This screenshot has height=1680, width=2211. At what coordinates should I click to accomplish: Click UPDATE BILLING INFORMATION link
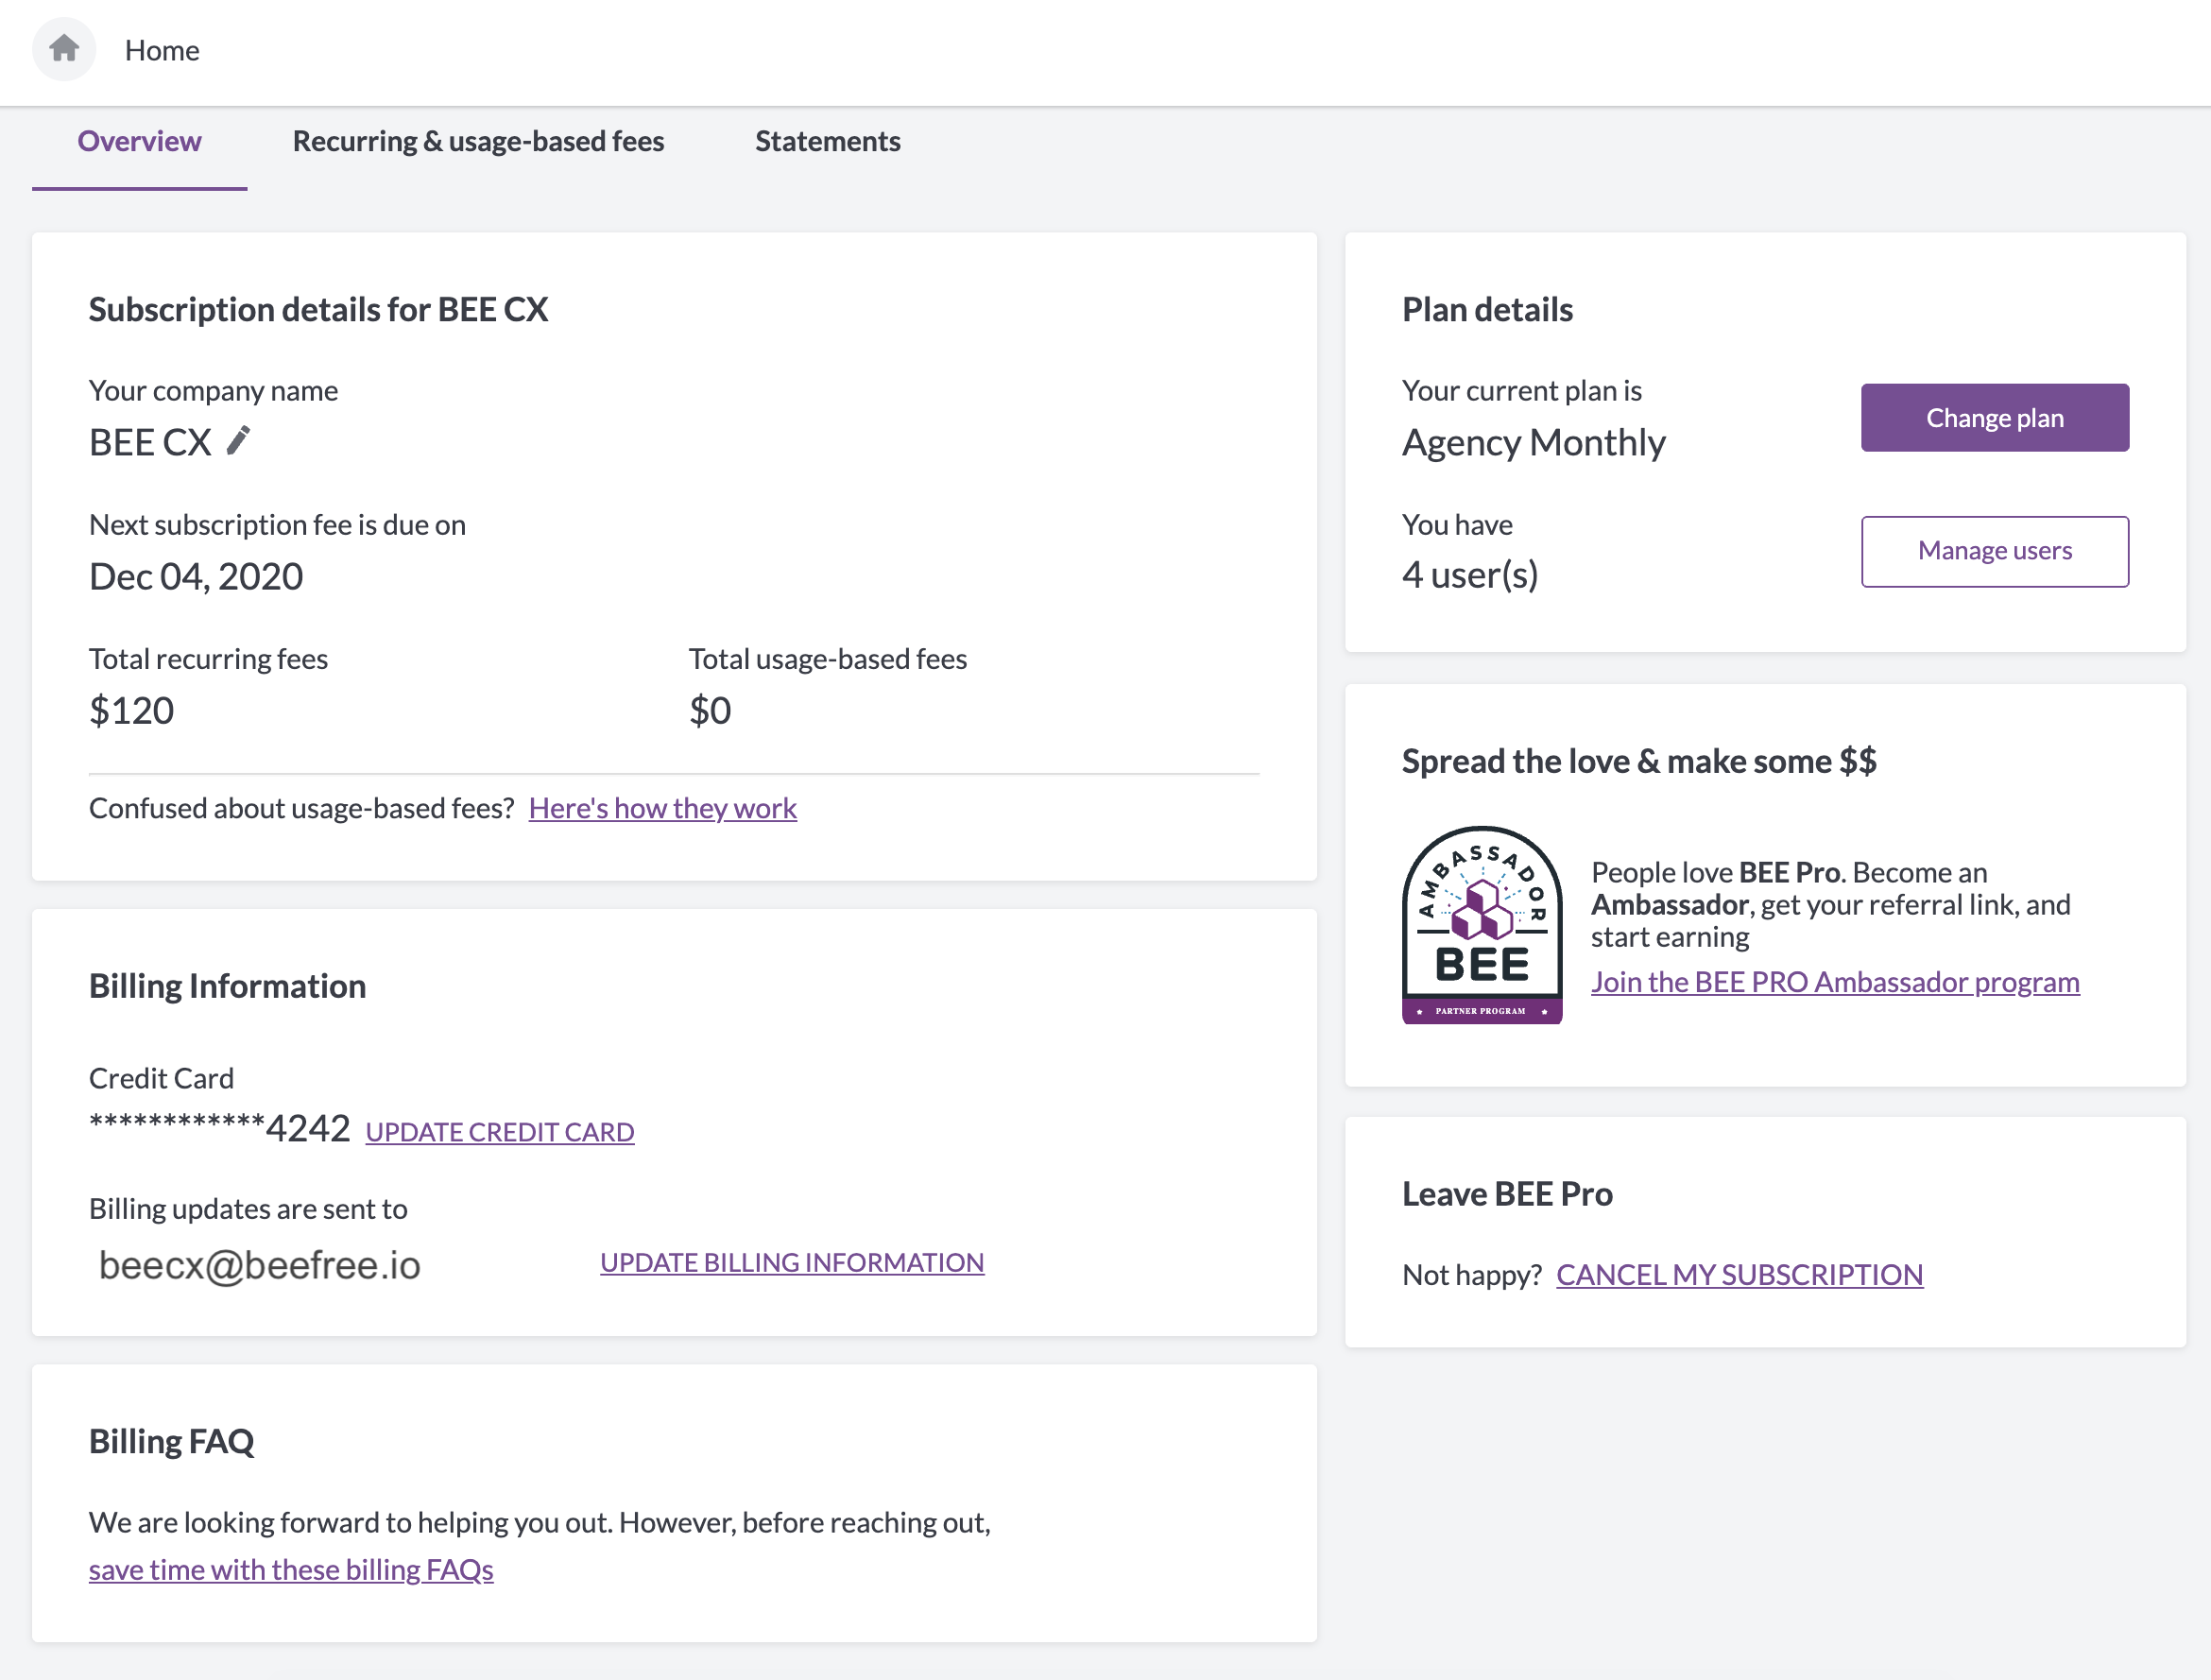pos(792,1263)
